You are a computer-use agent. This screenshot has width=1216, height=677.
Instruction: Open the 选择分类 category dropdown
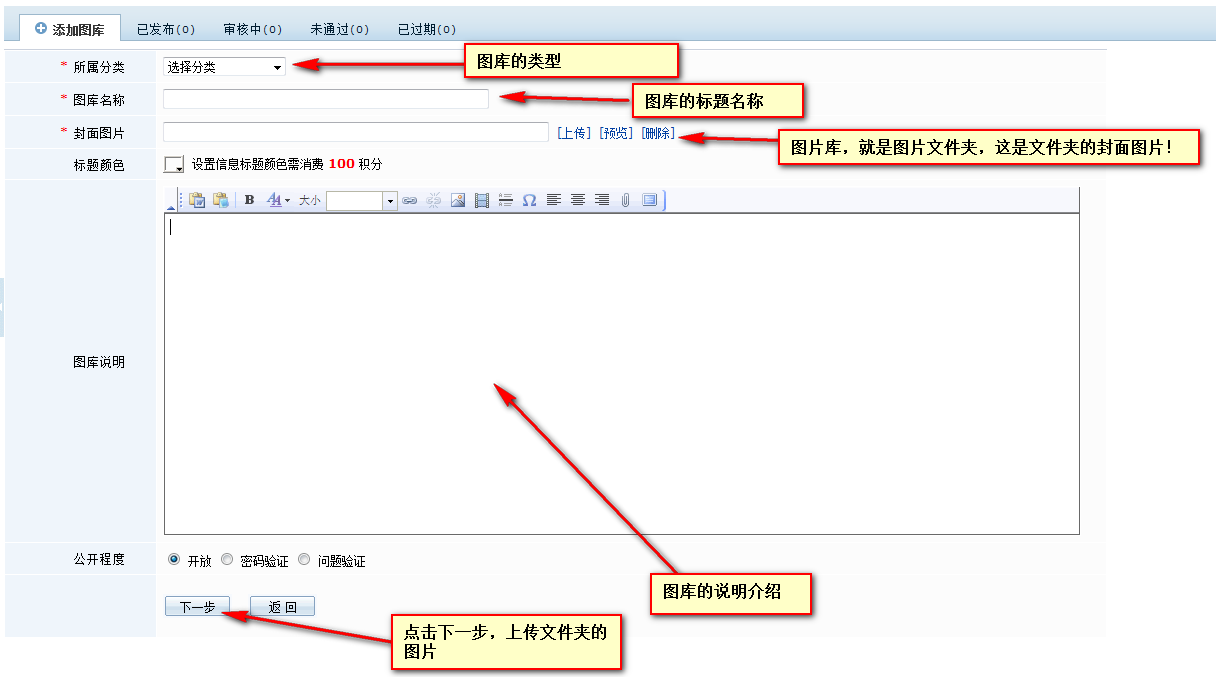point(224,67)
